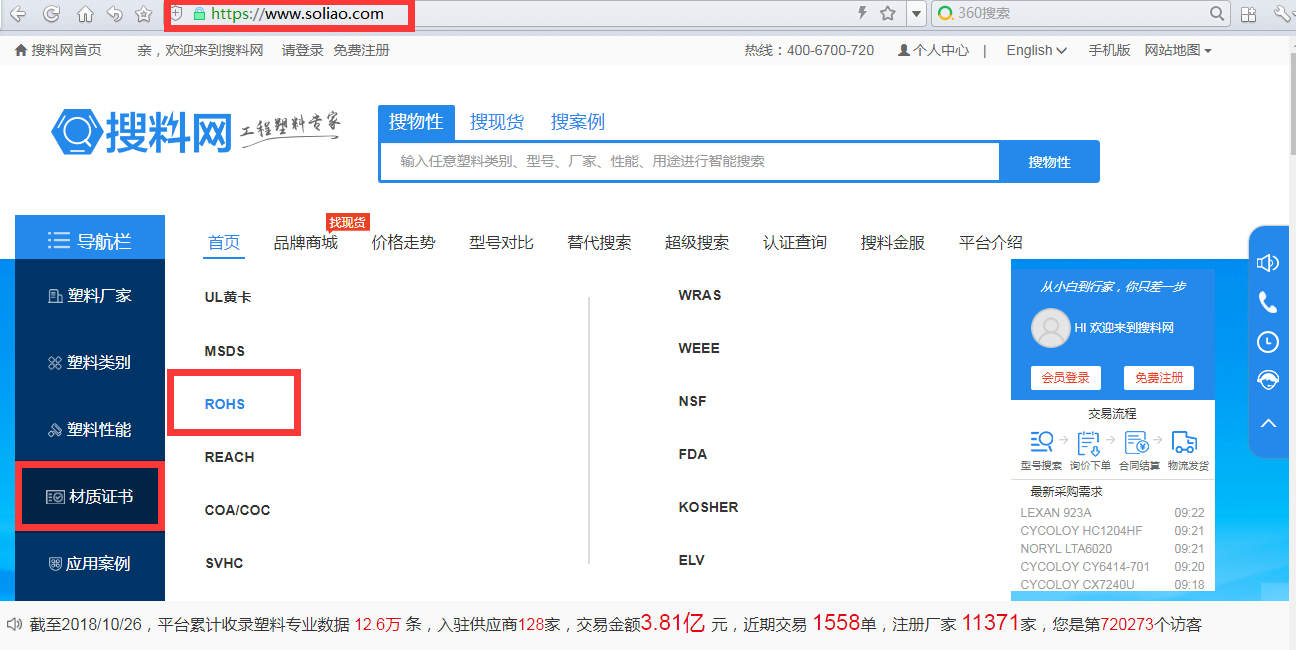Click the speaker announcement icon in sidebar
The width and height of the screenshot is (1296, 650).
1268,263
